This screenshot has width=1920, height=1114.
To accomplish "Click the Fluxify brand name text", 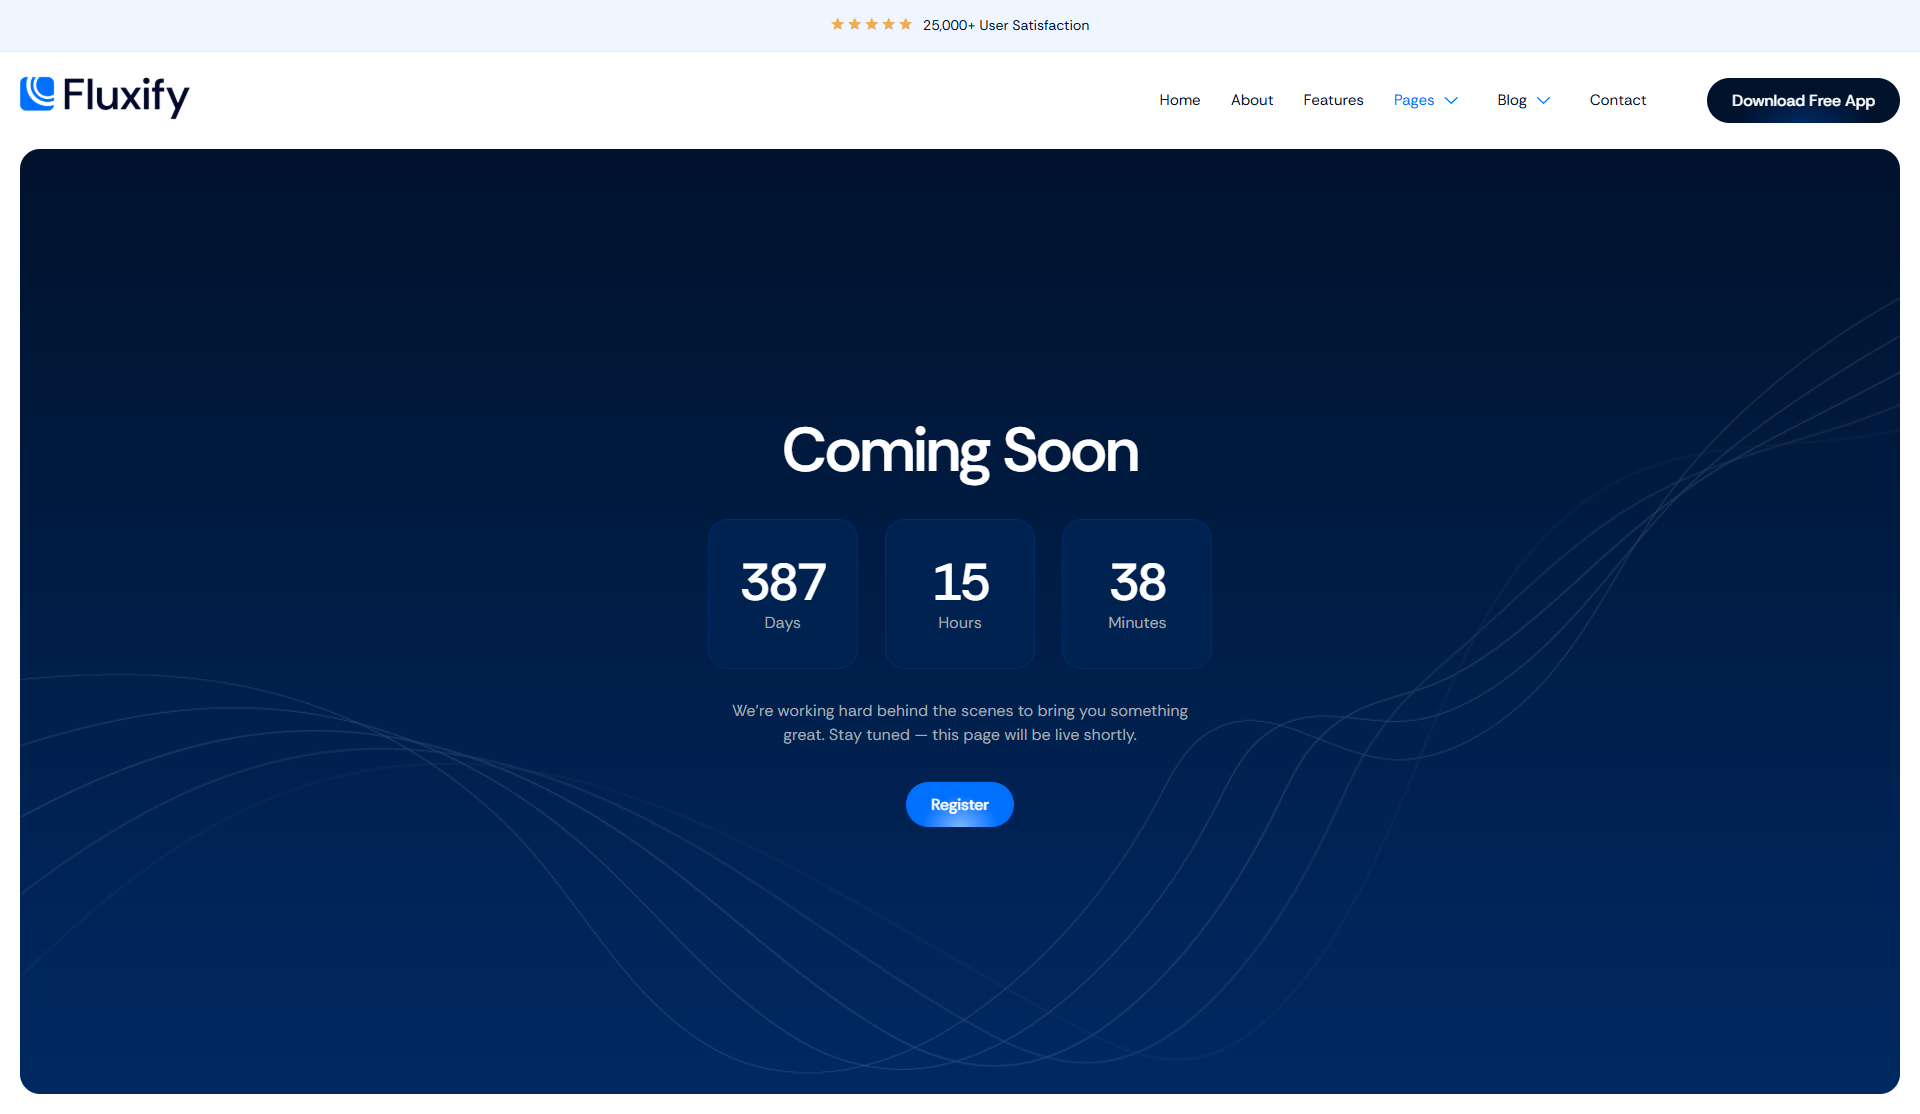I will (125, 95).
